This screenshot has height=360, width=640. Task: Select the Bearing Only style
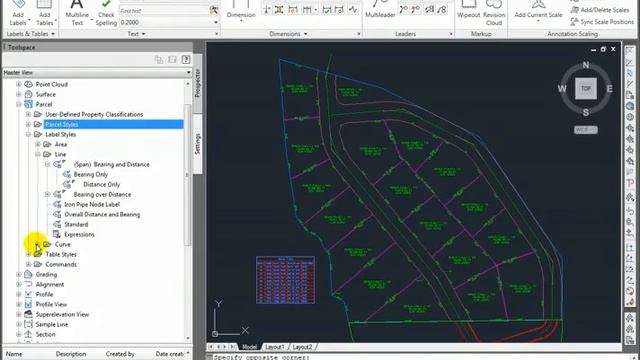pyautogui.click(x=91, y=174)
